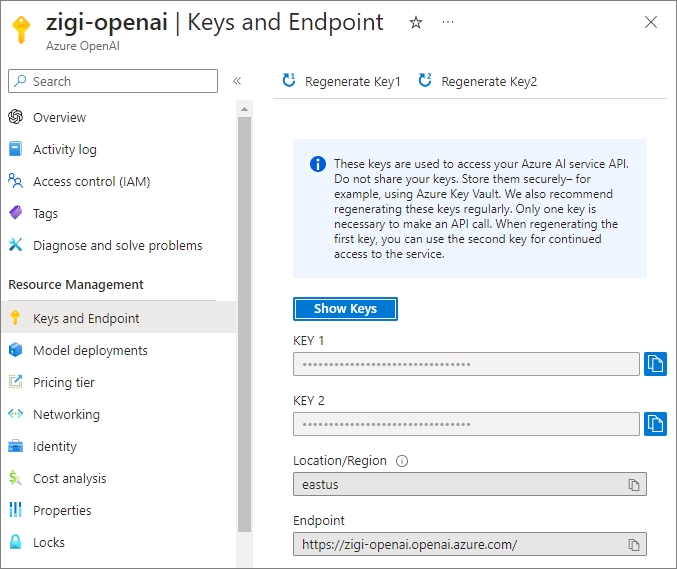This screenshot has width=677, height=569.
Task: Click the purple Tags icon
Action: [16, 212]
